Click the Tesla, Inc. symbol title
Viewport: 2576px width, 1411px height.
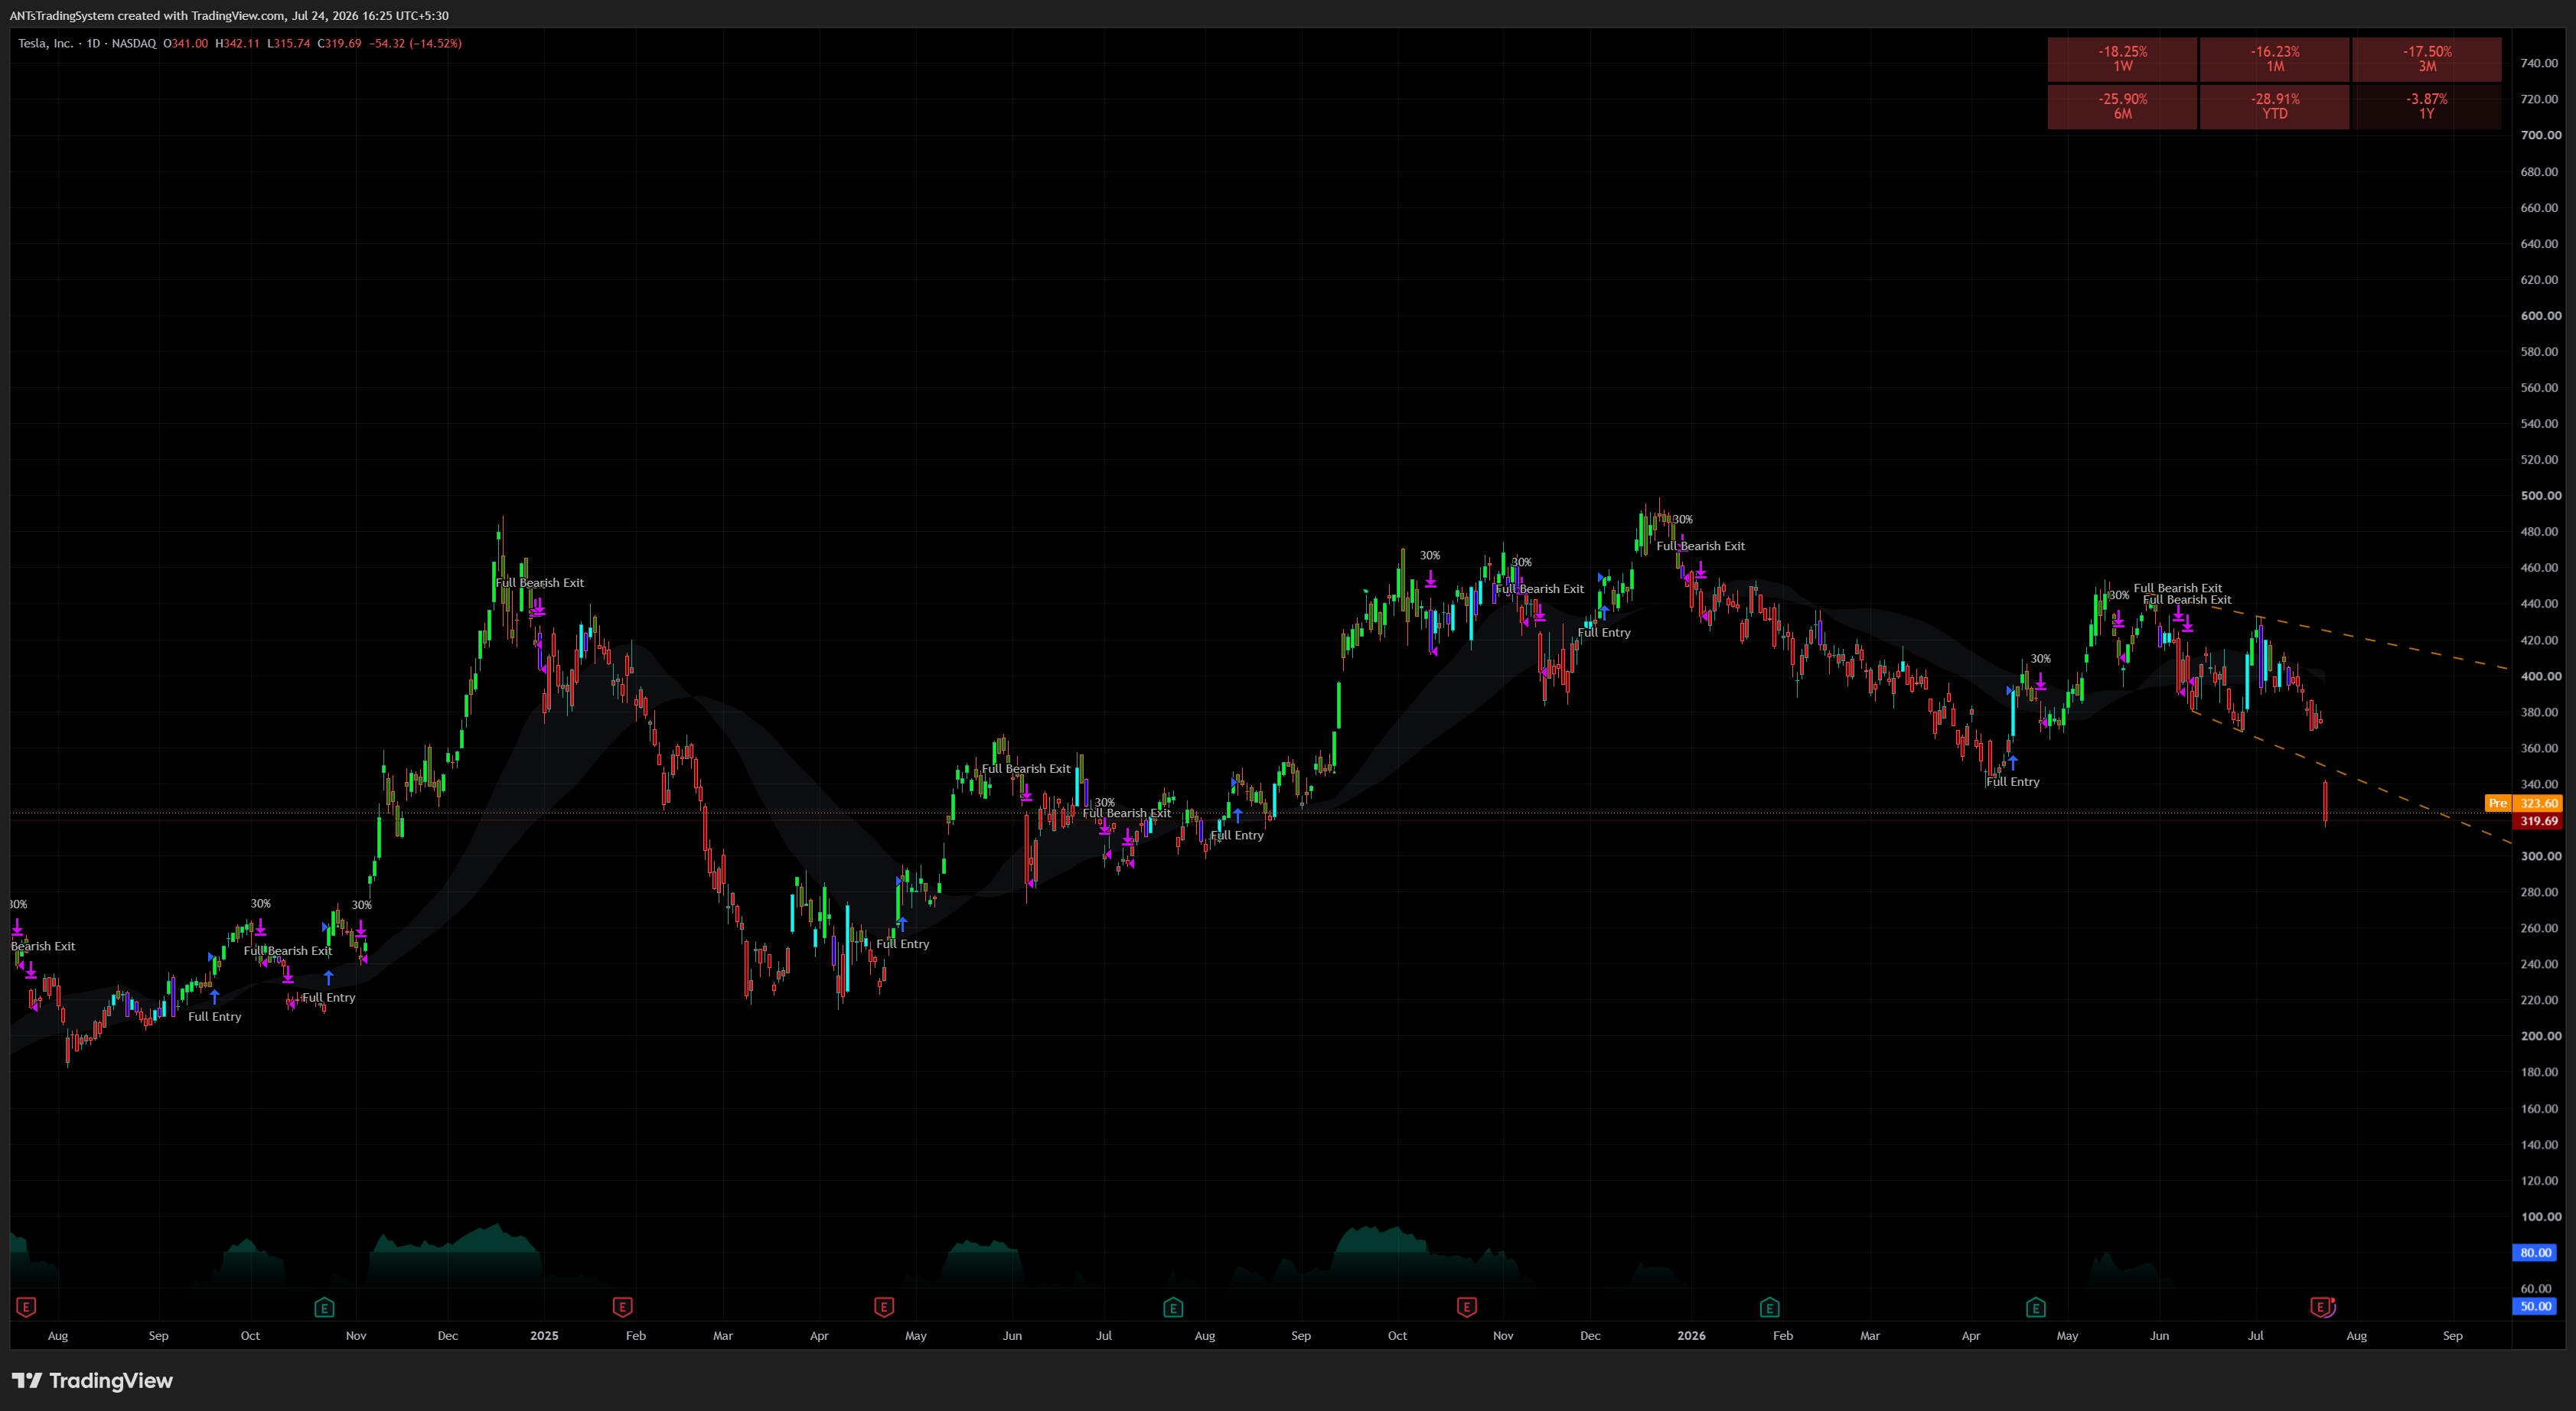[45, 43]
